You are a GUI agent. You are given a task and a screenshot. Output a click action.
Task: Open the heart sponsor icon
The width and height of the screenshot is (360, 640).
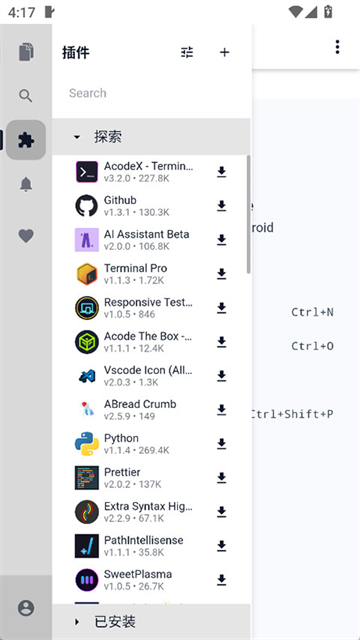click(x=26, y=236)
